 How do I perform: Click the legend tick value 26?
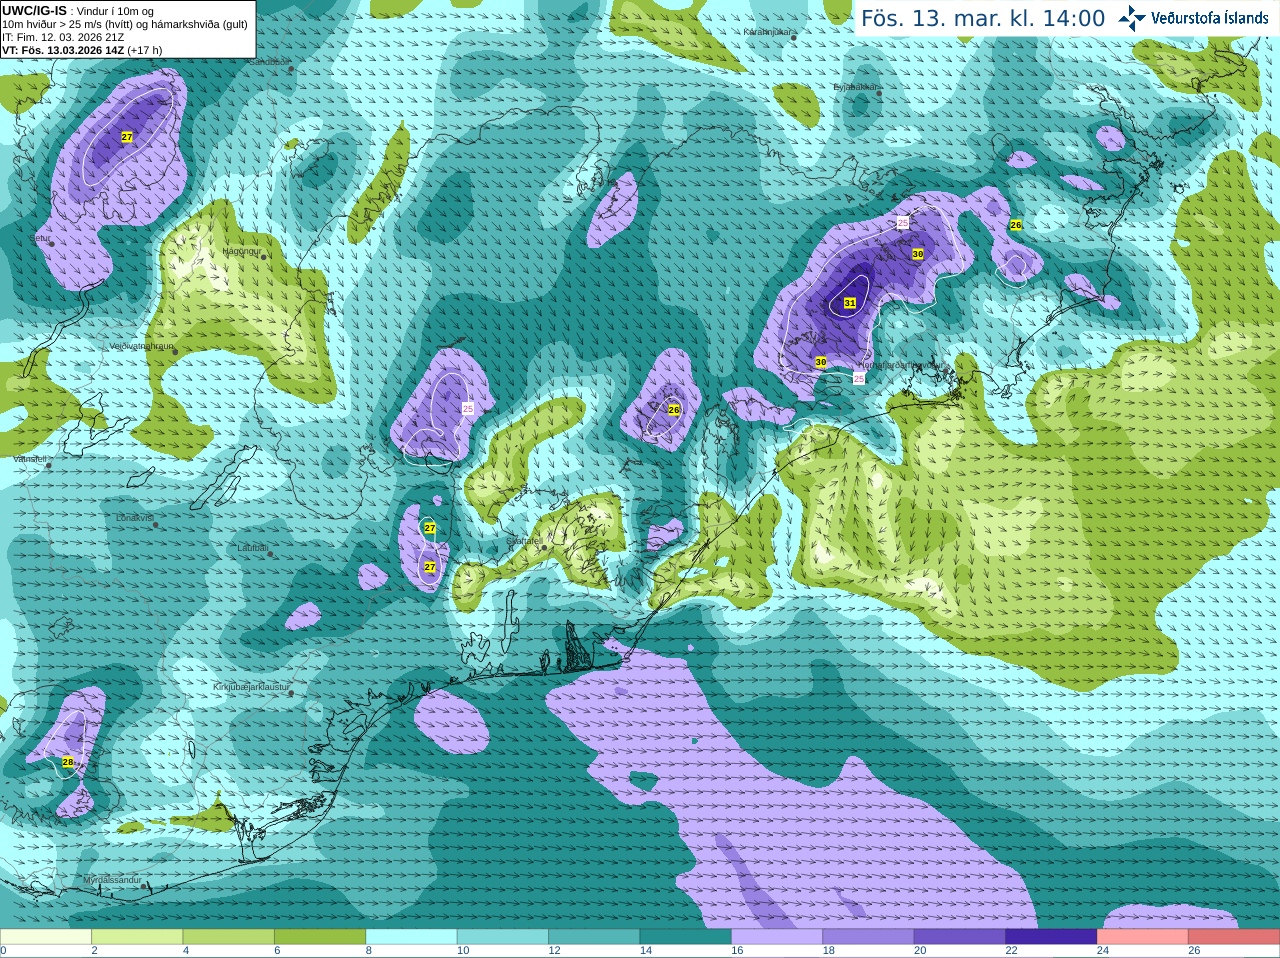pyautogui.click(x=1194, y=951)
